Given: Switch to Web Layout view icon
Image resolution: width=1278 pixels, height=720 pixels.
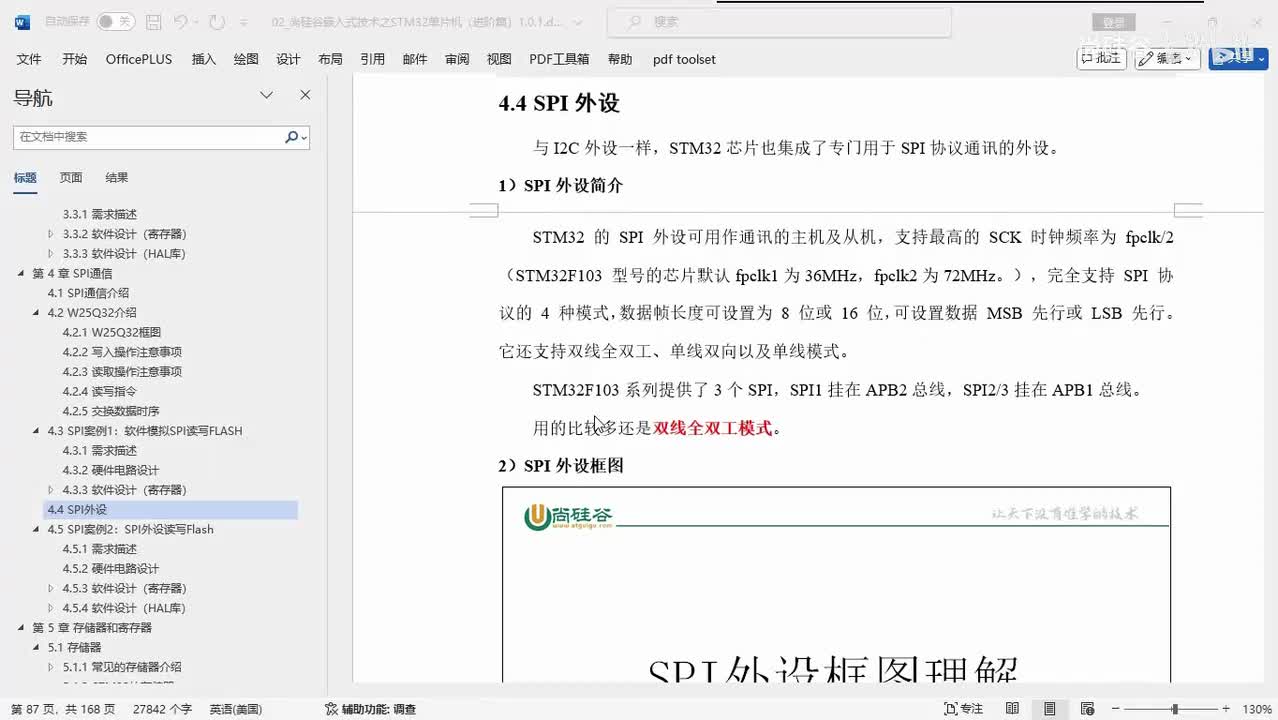Looking at the screenshot, I should point(1087,709).
